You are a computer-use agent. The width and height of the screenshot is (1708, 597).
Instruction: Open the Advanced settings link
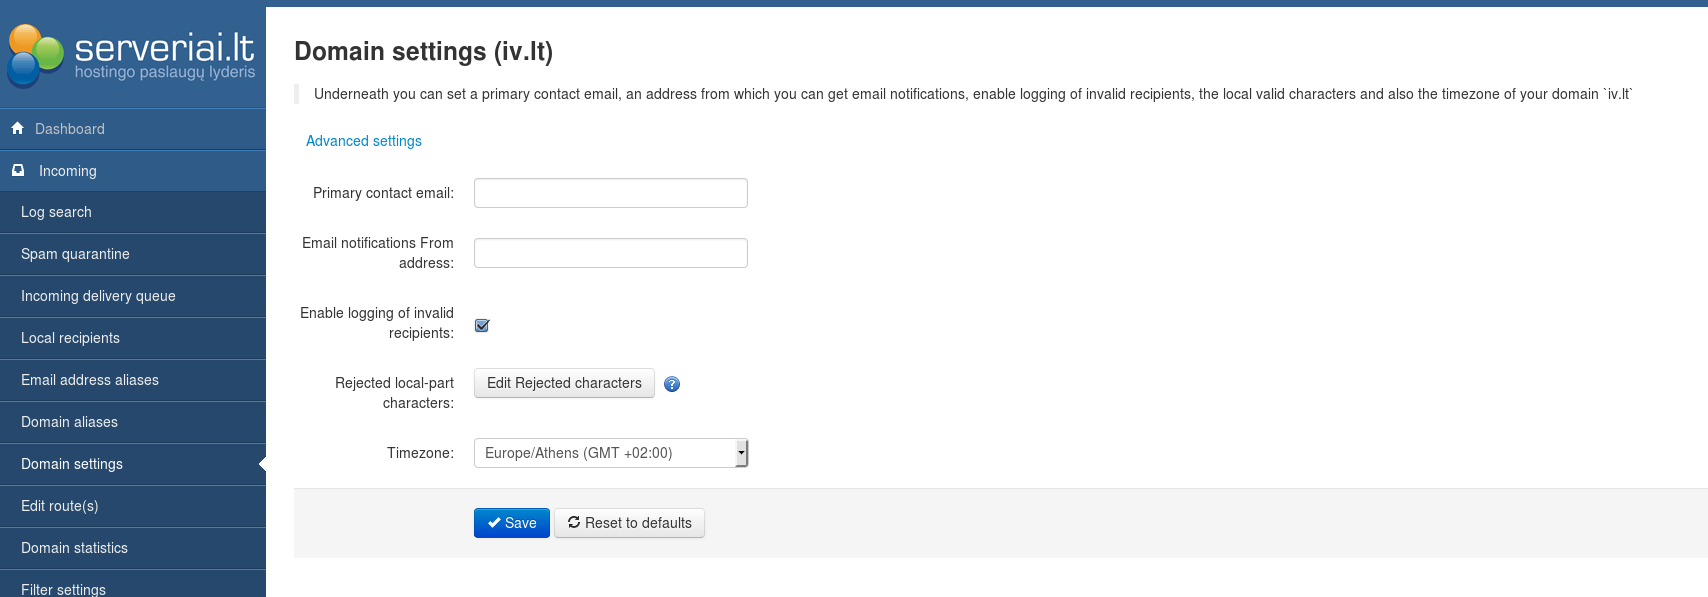[x=364, y=141]
